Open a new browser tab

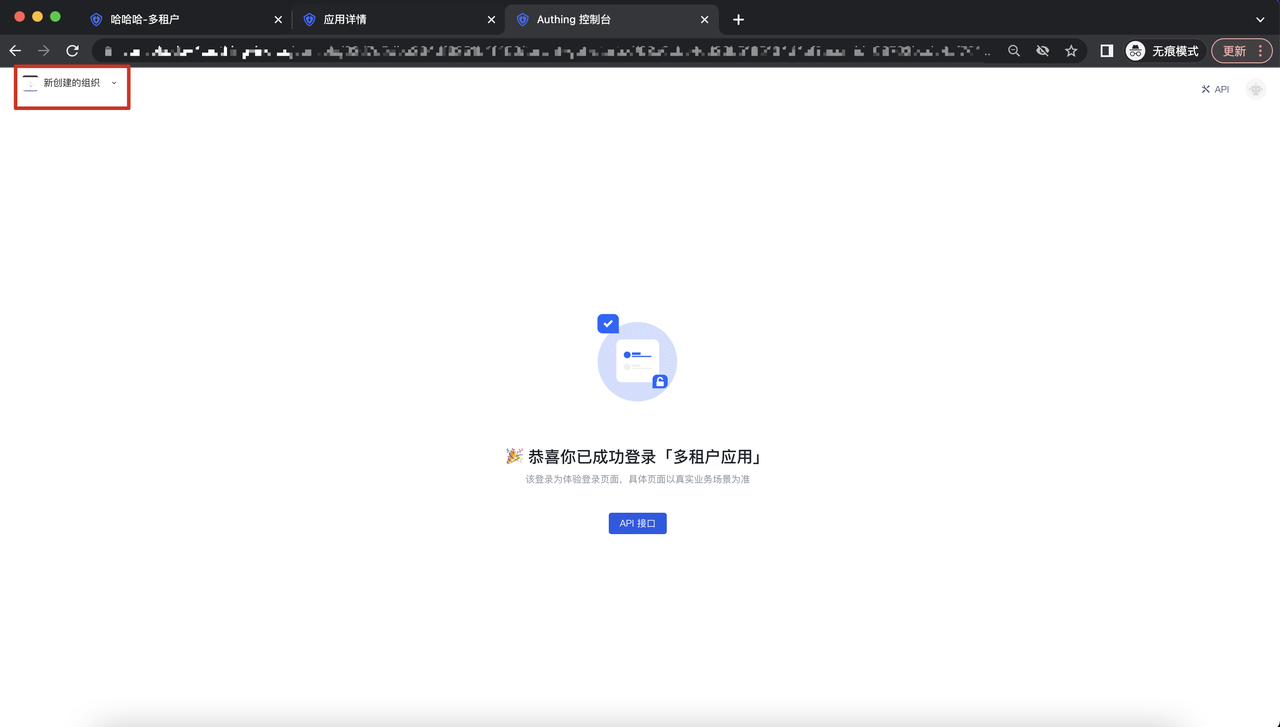pyautogui.click(x=738, y=20)
